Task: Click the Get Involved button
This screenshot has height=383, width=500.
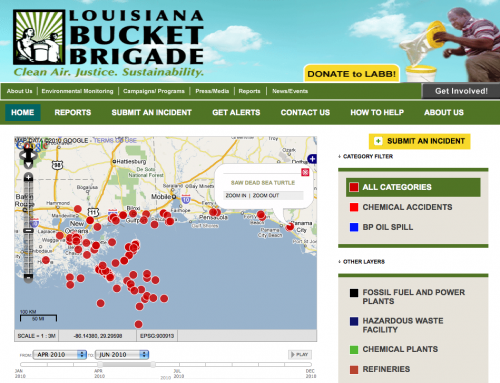Action: [461, 91]
